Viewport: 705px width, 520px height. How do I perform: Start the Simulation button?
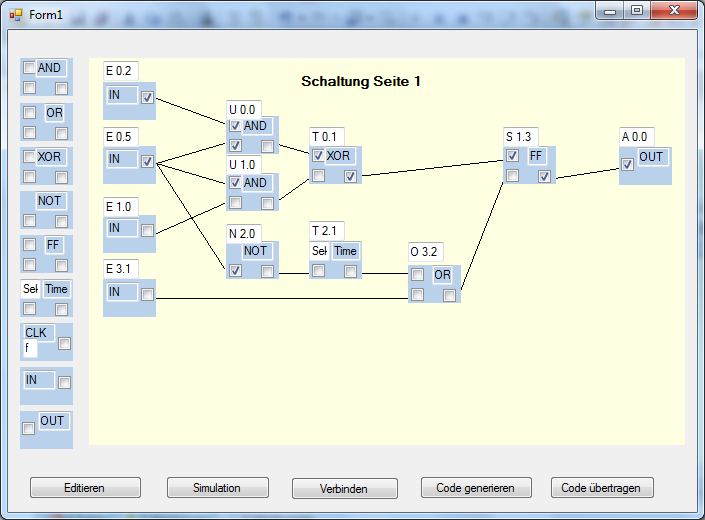[x=218, y=488]
